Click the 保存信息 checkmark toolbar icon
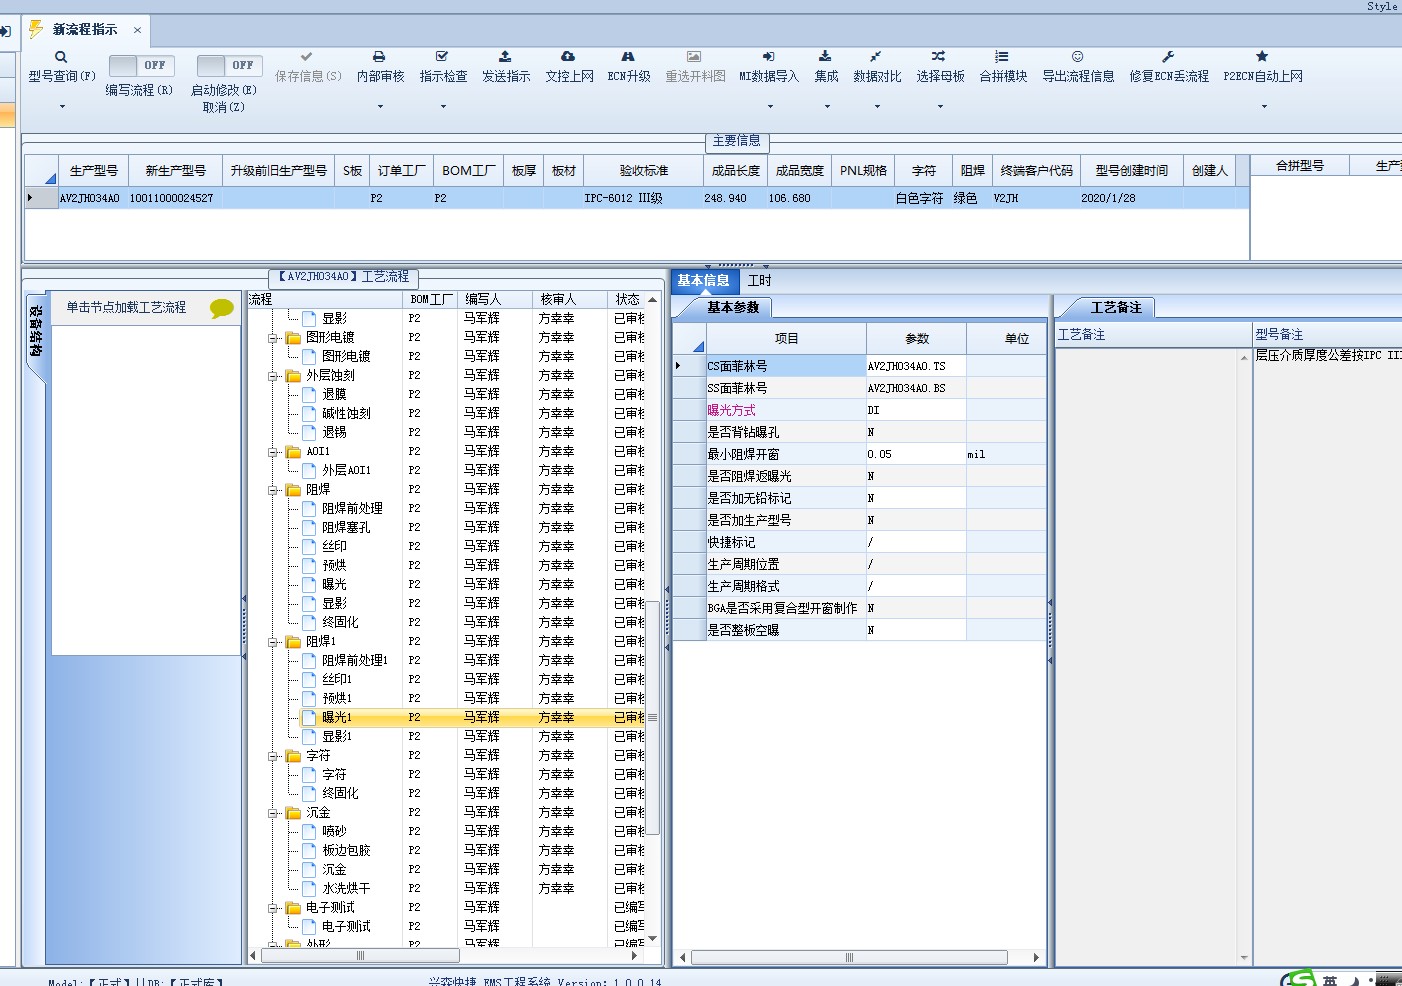1402x986 pixels. tap(307, 57)
